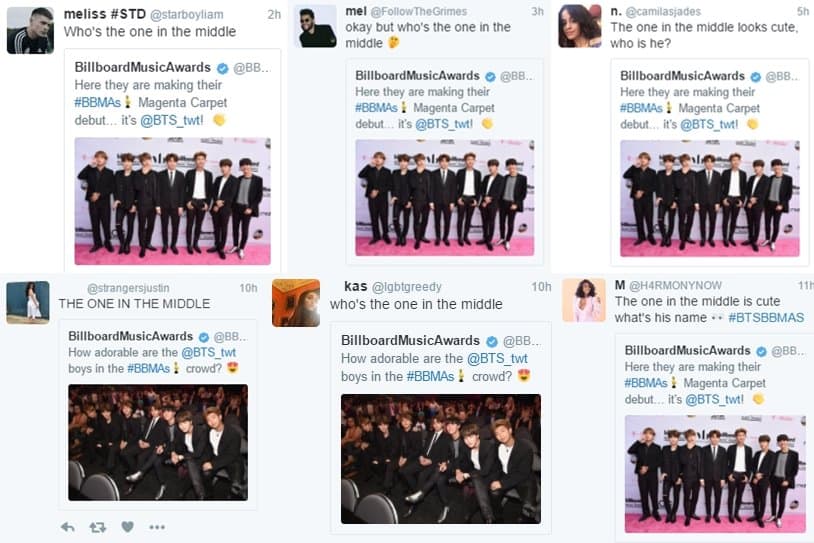The height and width of the screenshot is (543, 814).
Task: Open M @H4RMONYNOW profile avatar
Action: pos(584,300)
